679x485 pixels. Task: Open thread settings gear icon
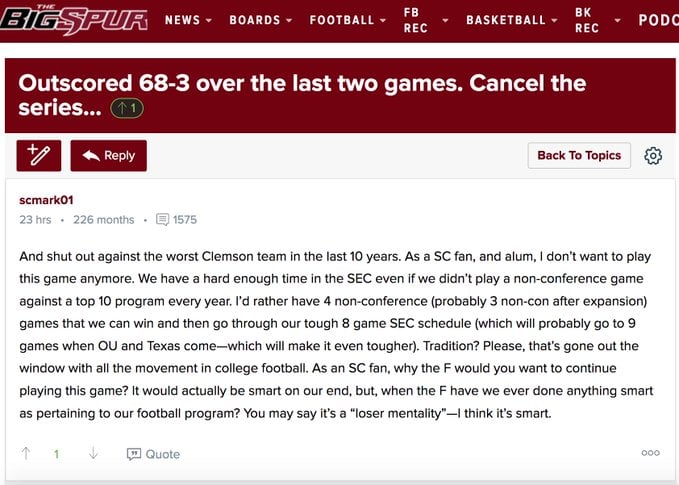pos(653,156)
